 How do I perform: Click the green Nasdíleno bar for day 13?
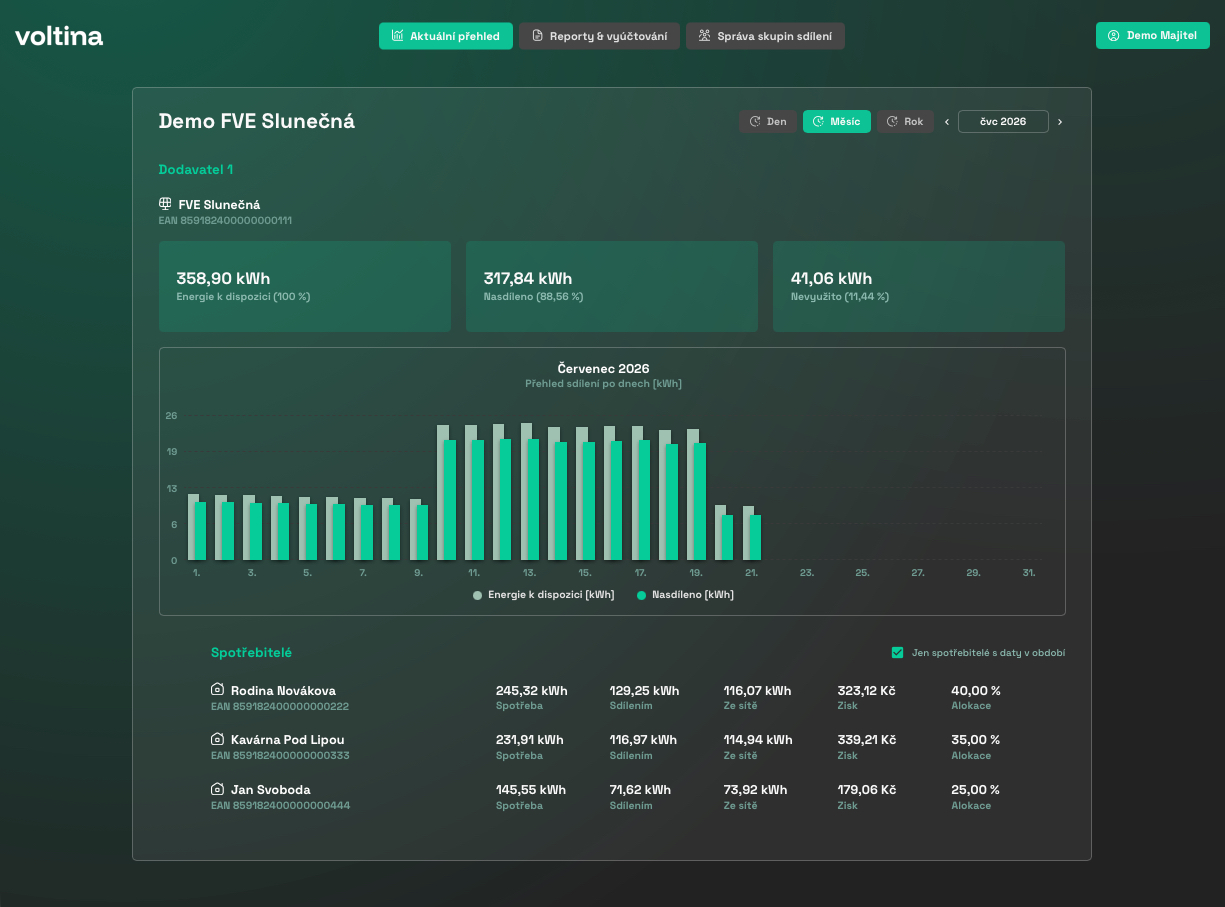533,500
